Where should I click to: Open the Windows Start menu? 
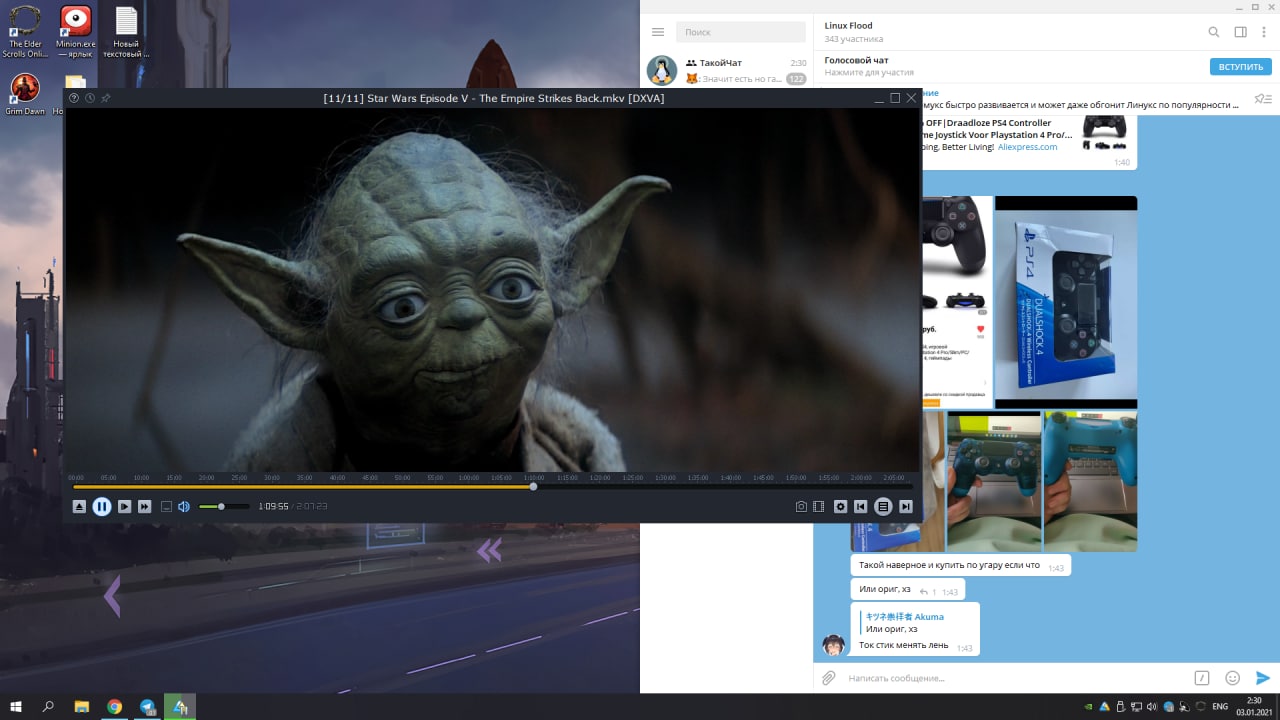pos(16,706)
